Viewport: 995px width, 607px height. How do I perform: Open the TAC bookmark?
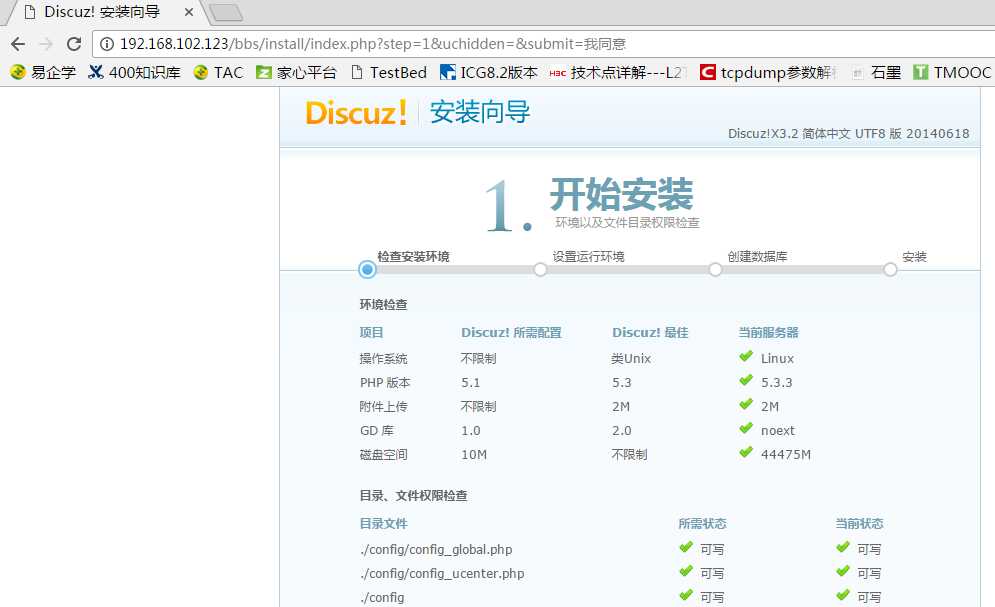coord(218,72)
